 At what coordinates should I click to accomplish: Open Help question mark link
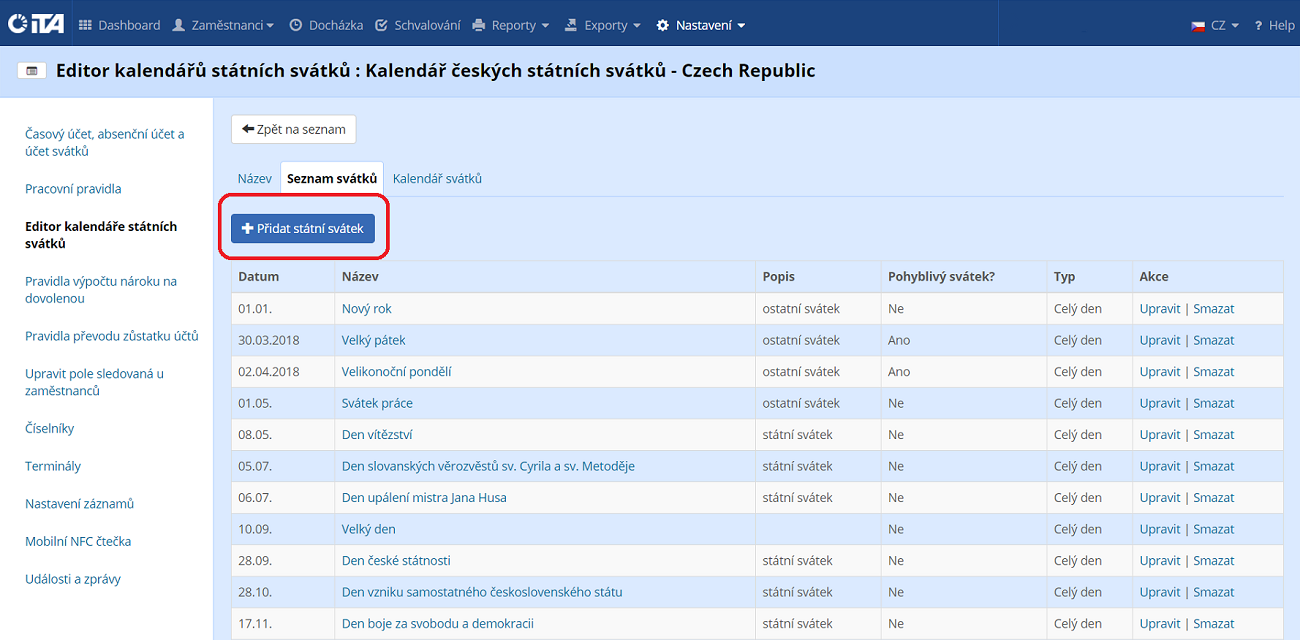1274,25
